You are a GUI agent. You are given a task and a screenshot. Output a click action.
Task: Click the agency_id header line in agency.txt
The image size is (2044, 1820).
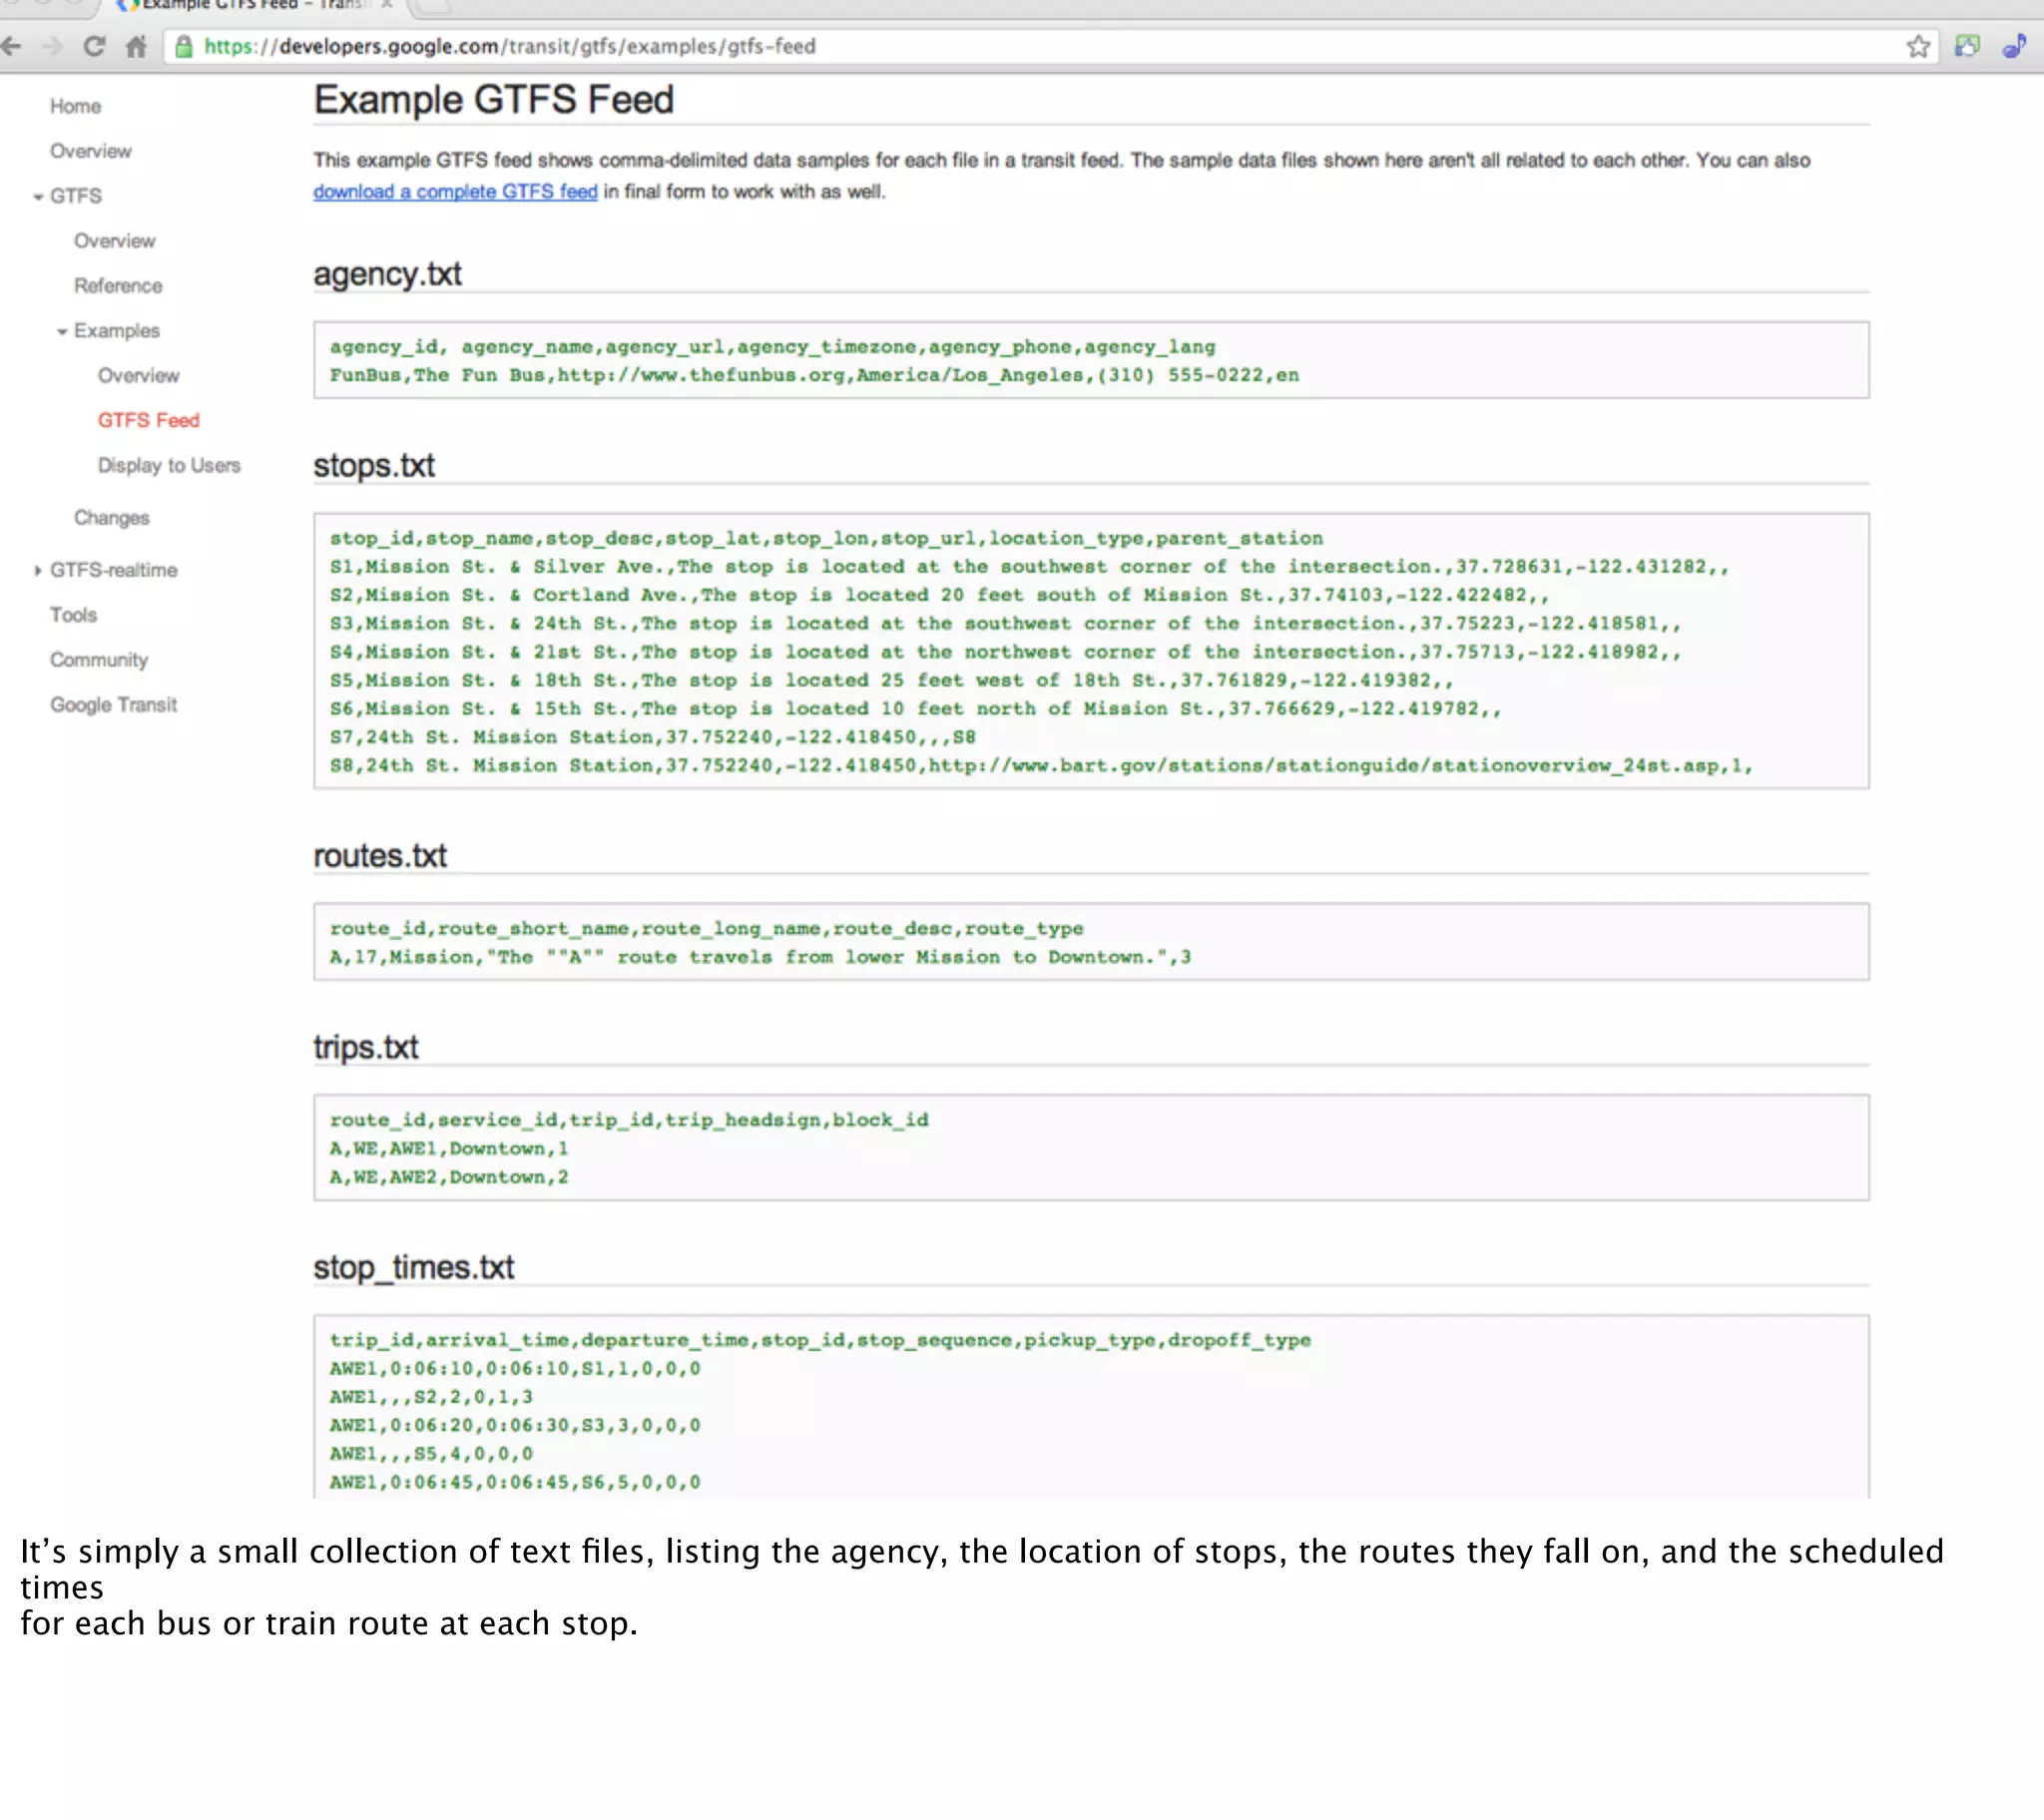(x=772, y=347)
